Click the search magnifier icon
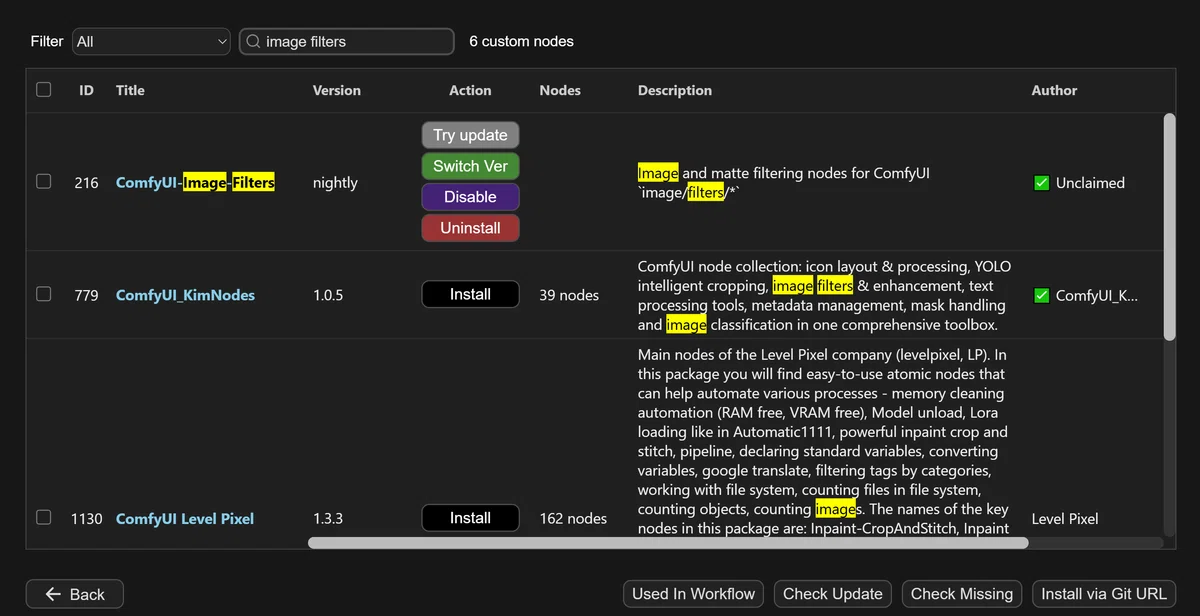This screenshot has width=1200, height=616. coord(253,41)
